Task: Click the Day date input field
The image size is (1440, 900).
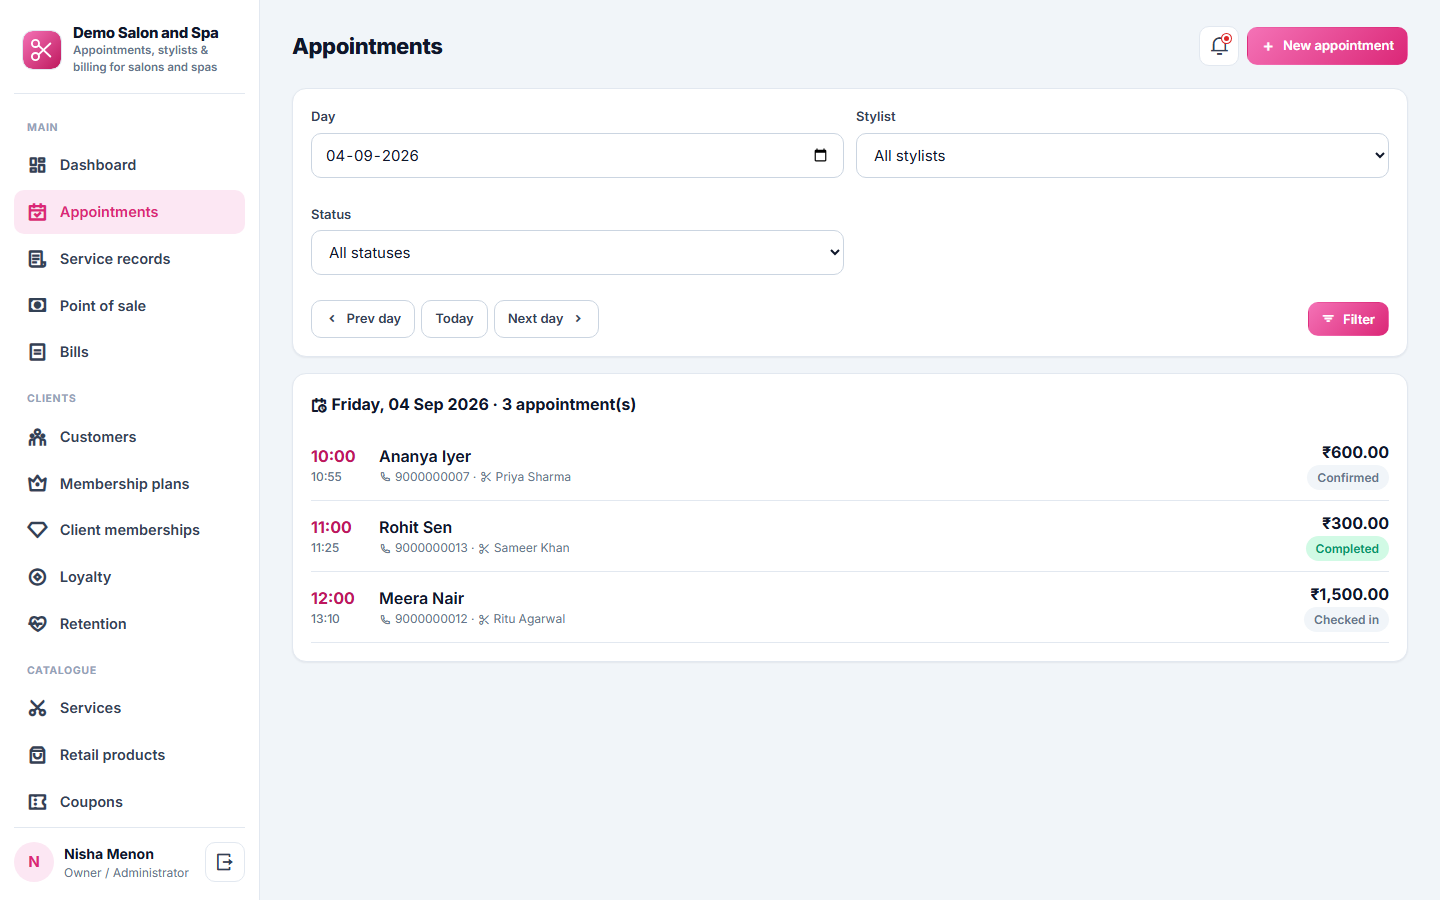Action: click(x=577, y=156)
